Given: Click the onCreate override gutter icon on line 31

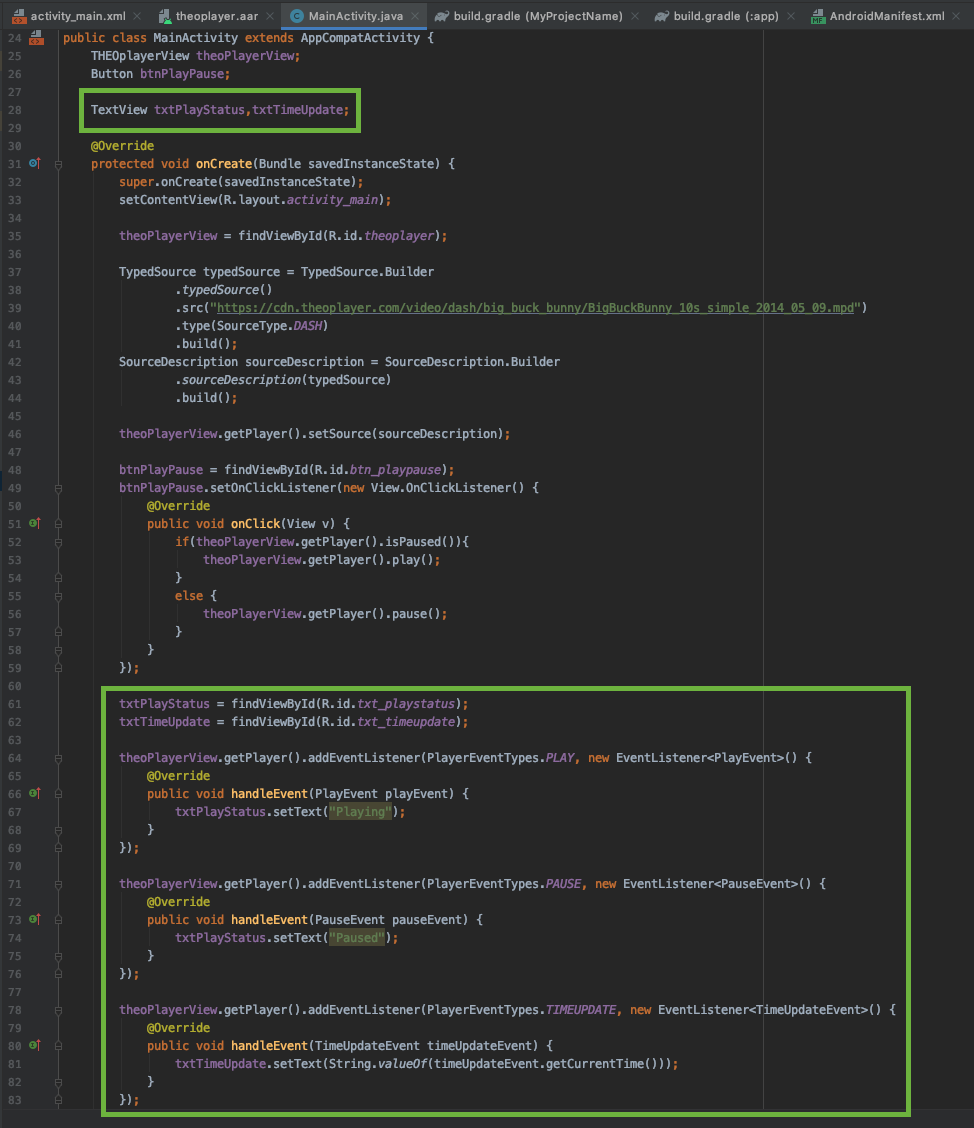Looking at the screenshot, I should [x=35, y=162].
